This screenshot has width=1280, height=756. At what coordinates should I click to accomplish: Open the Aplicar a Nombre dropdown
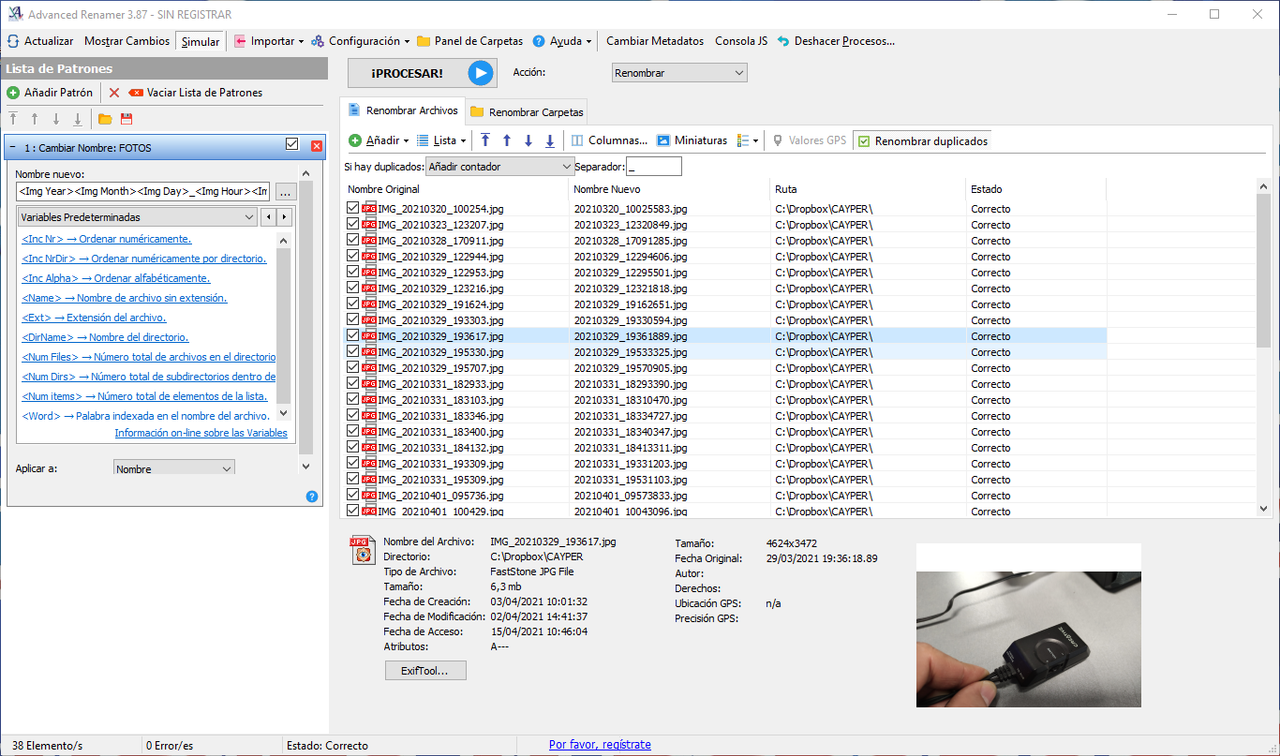174,468
